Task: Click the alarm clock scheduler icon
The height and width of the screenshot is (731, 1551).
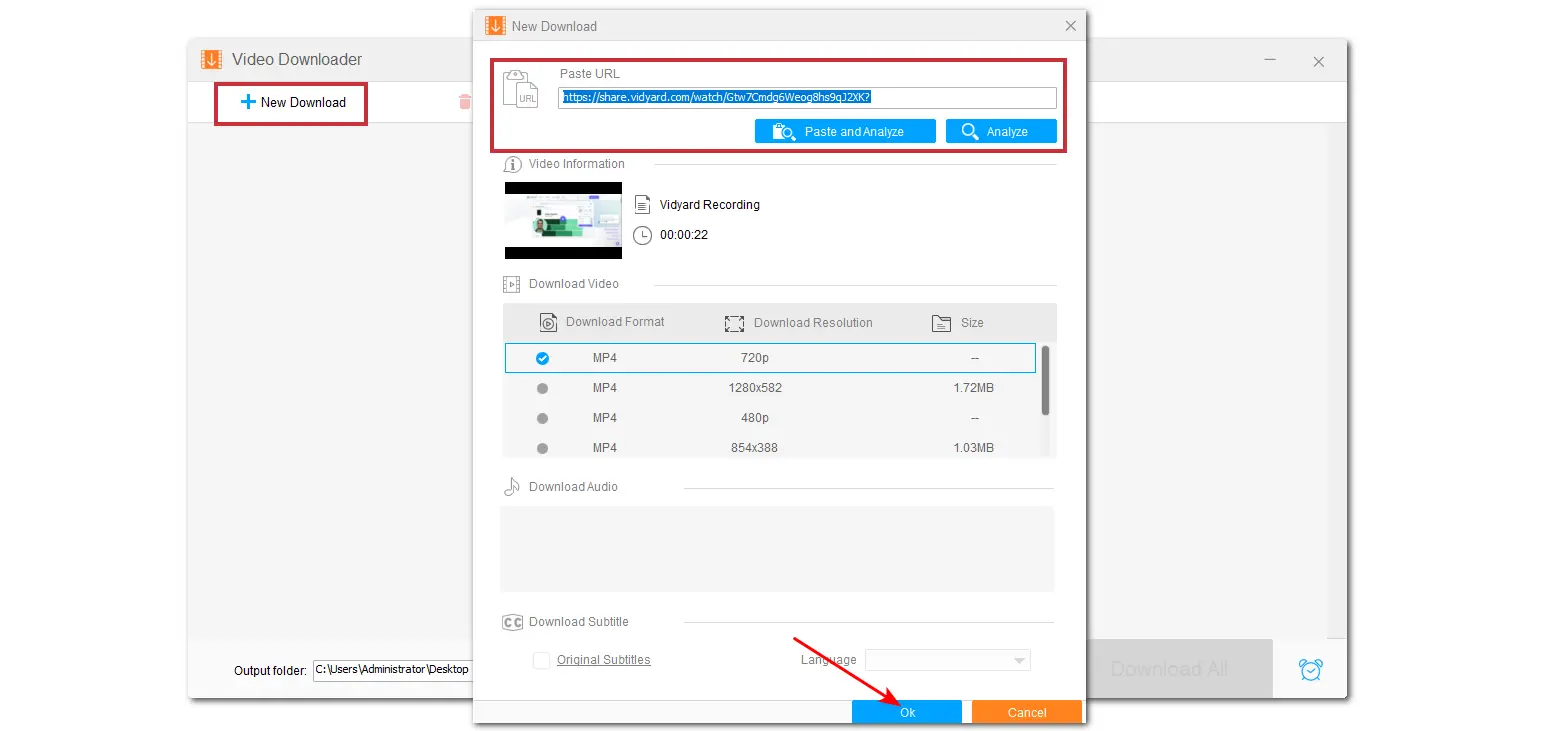Action: pyautogui.click(x=1309, y=669)
